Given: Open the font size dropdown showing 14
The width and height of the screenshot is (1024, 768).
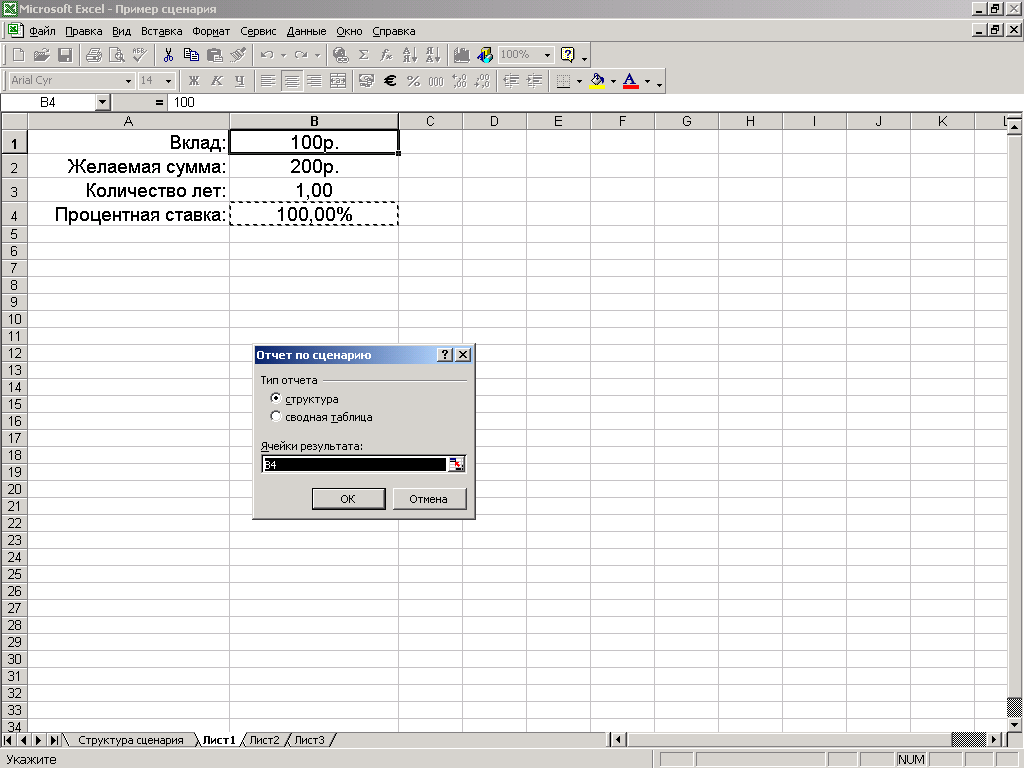Looking at the screenshot, I should (168, 80).
